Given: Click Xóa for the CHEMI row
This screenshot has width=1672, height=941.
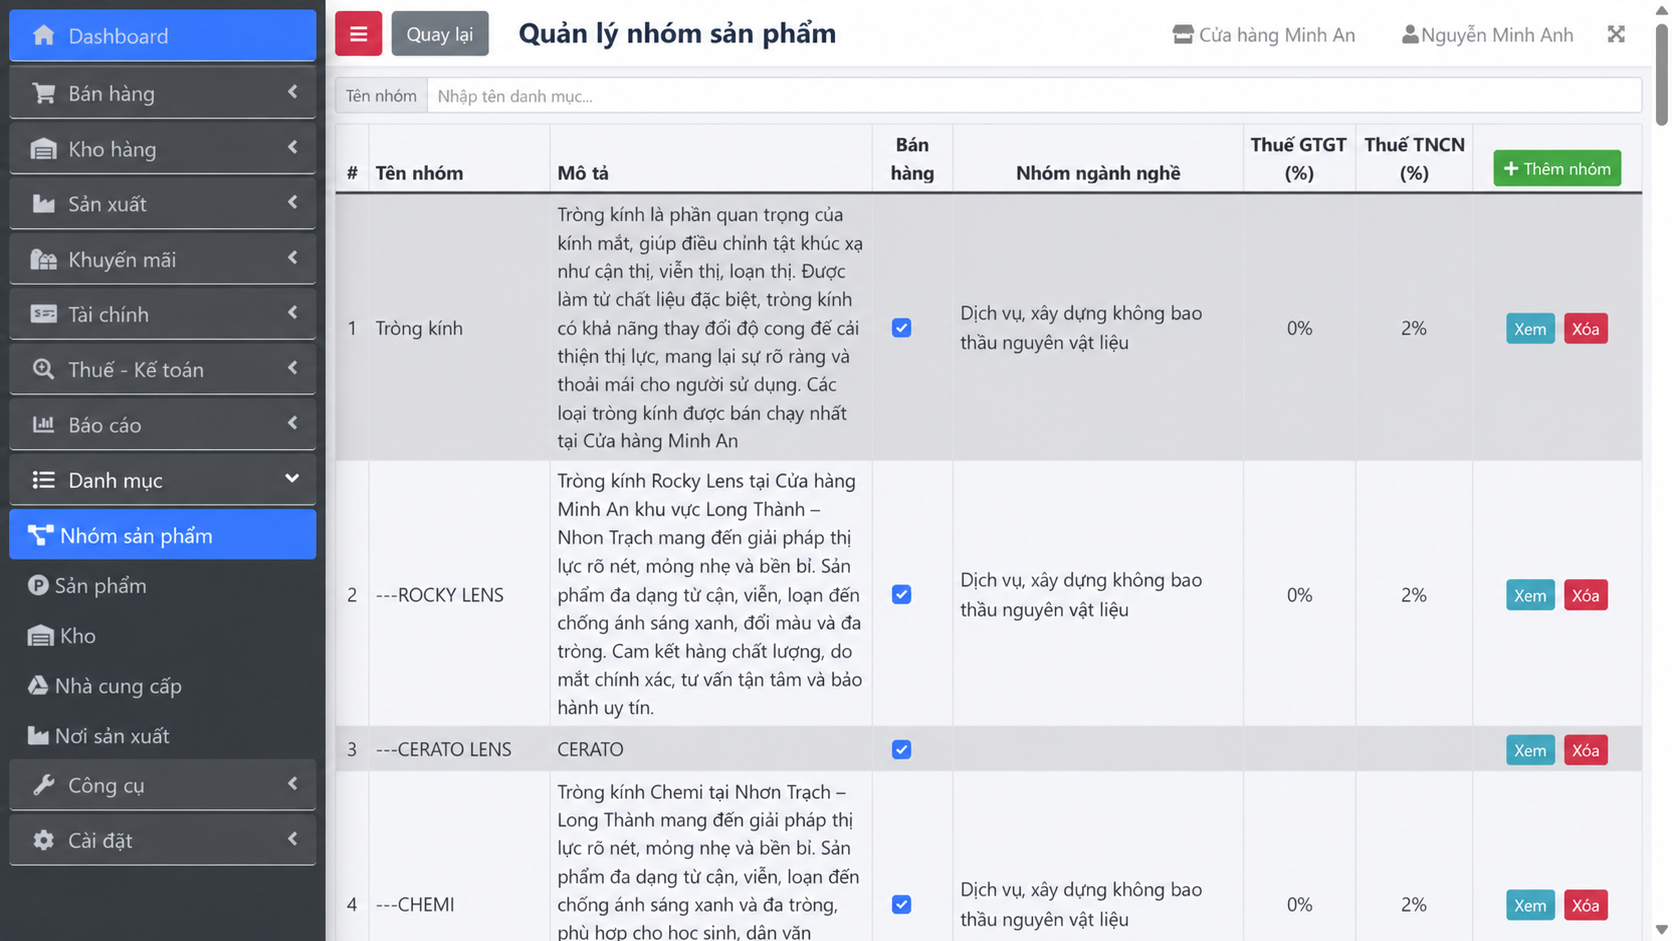Looking at the screenshot, I should coord(1585,906).
